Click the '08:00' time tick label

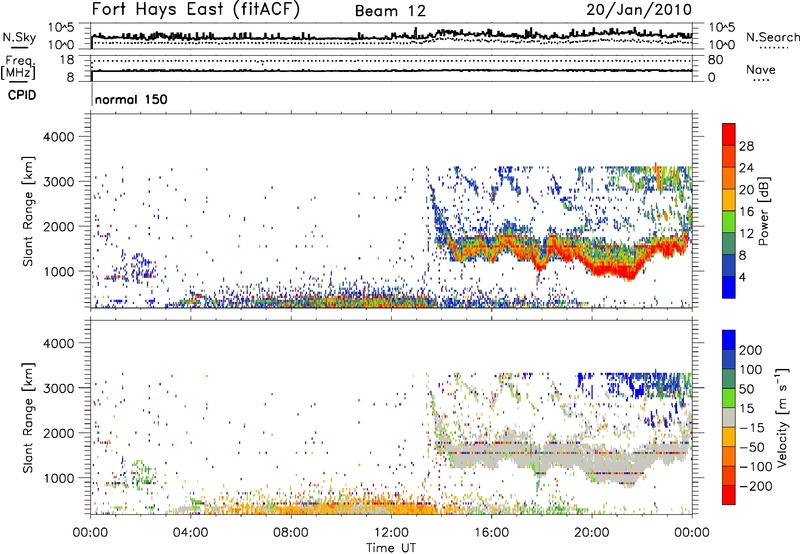pyautogui.click(x=291, y=533)
